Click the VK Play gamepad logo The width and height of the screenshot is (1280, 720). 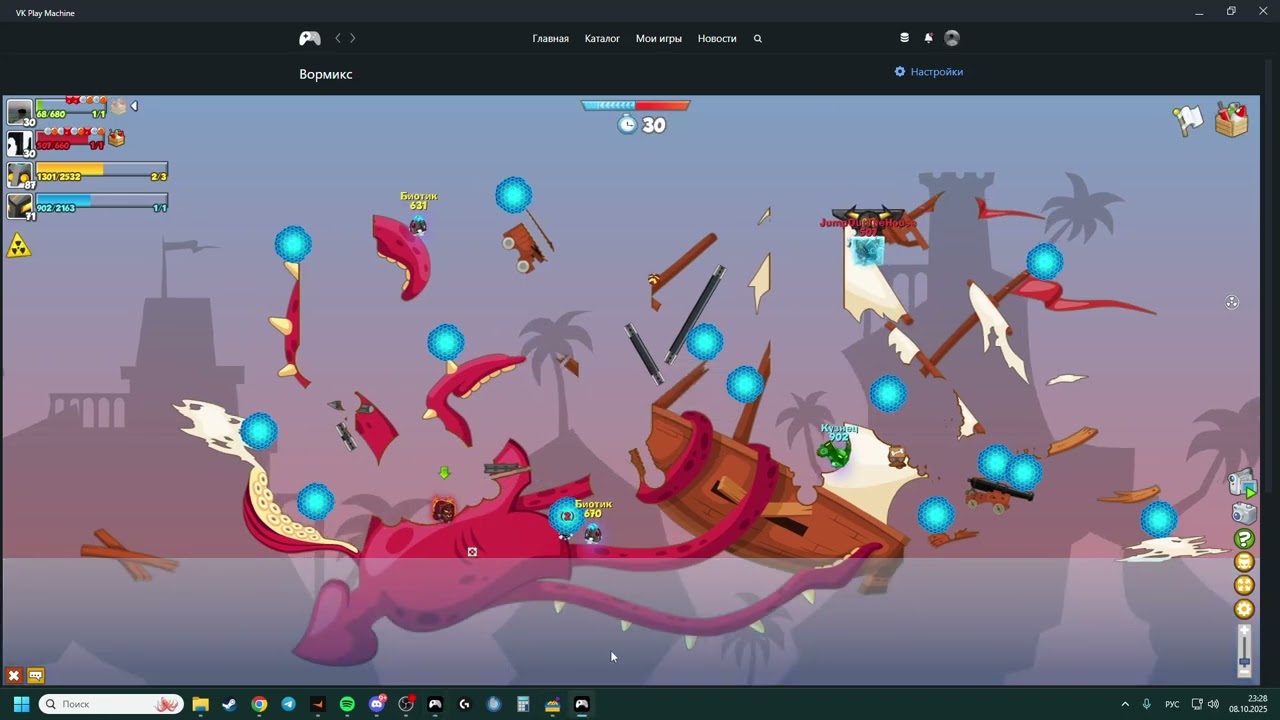click(x=310, y=38)
